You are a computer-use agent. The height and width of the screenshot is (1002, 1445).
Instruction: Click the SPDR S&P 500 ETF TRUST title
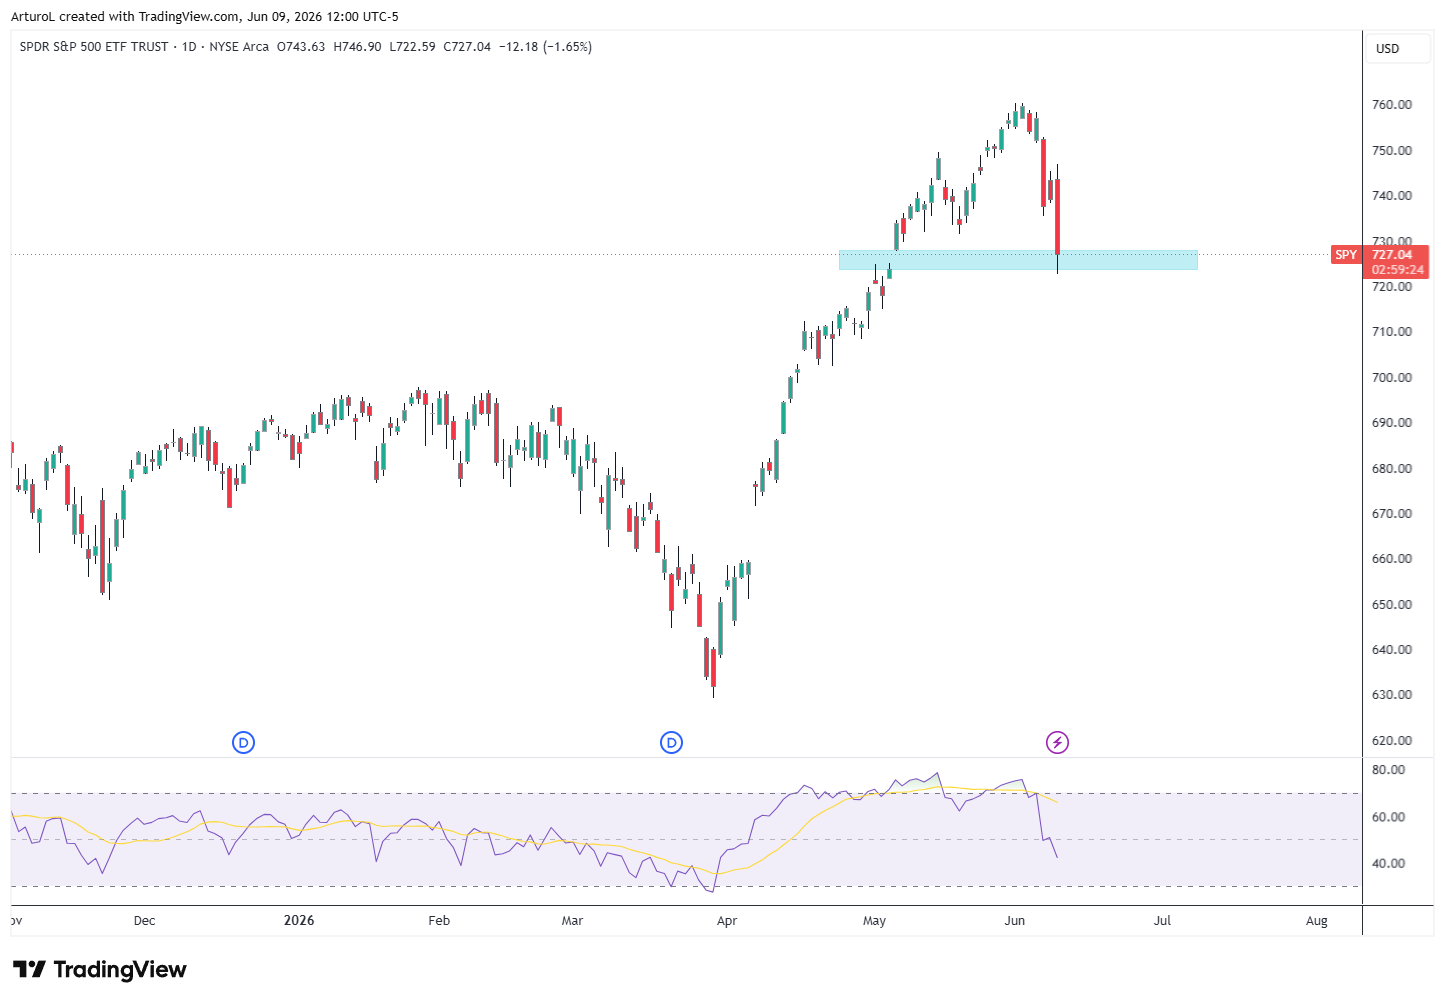[x=94, y=47]
